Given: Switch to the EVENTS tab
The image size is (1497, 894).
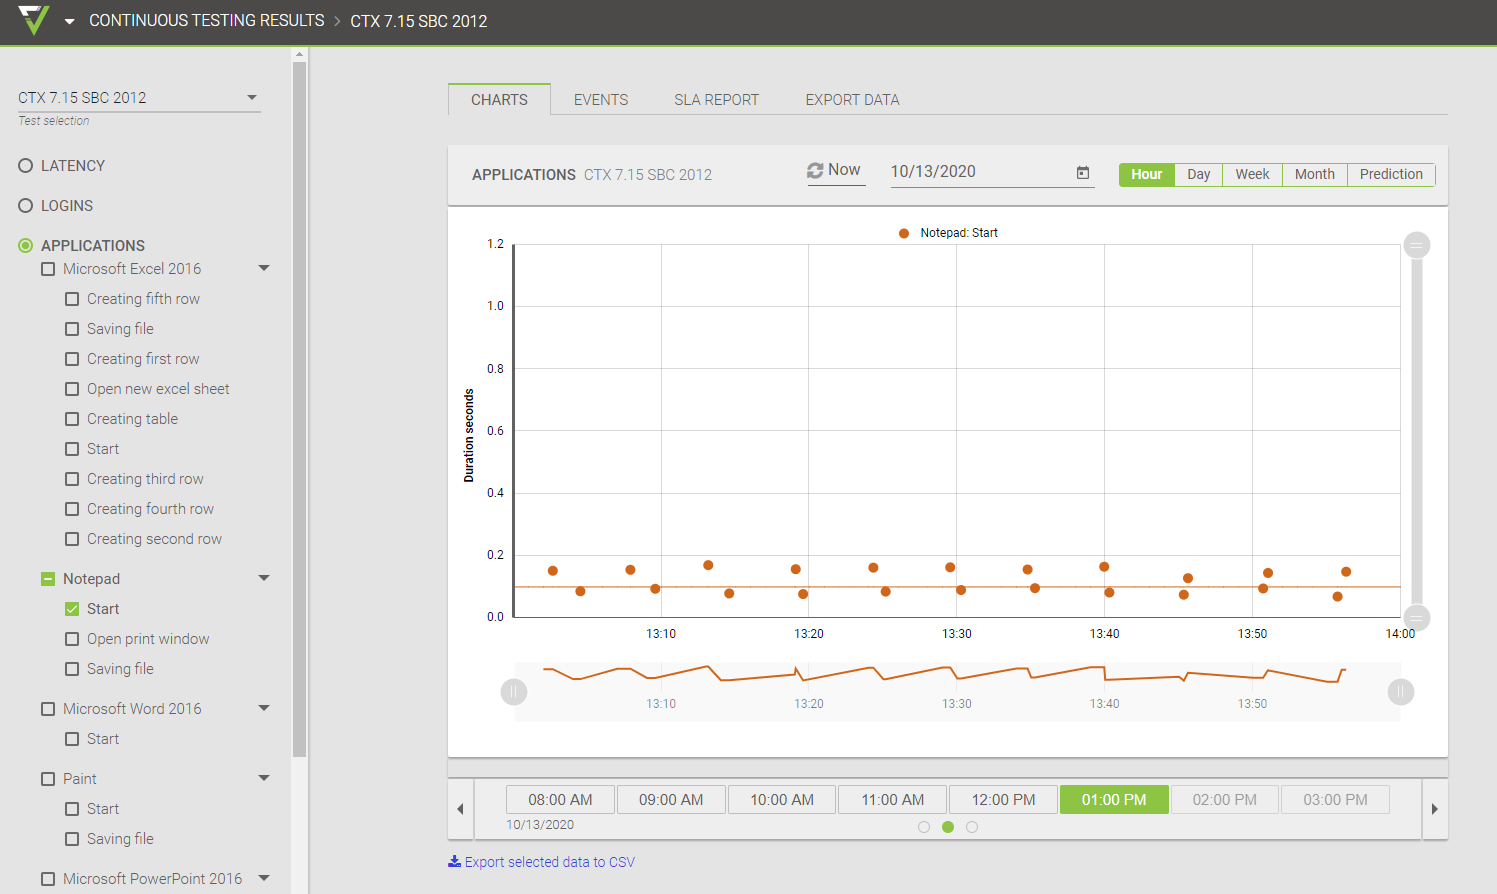Looking at the screenshot, I should [x=601, y=100].
